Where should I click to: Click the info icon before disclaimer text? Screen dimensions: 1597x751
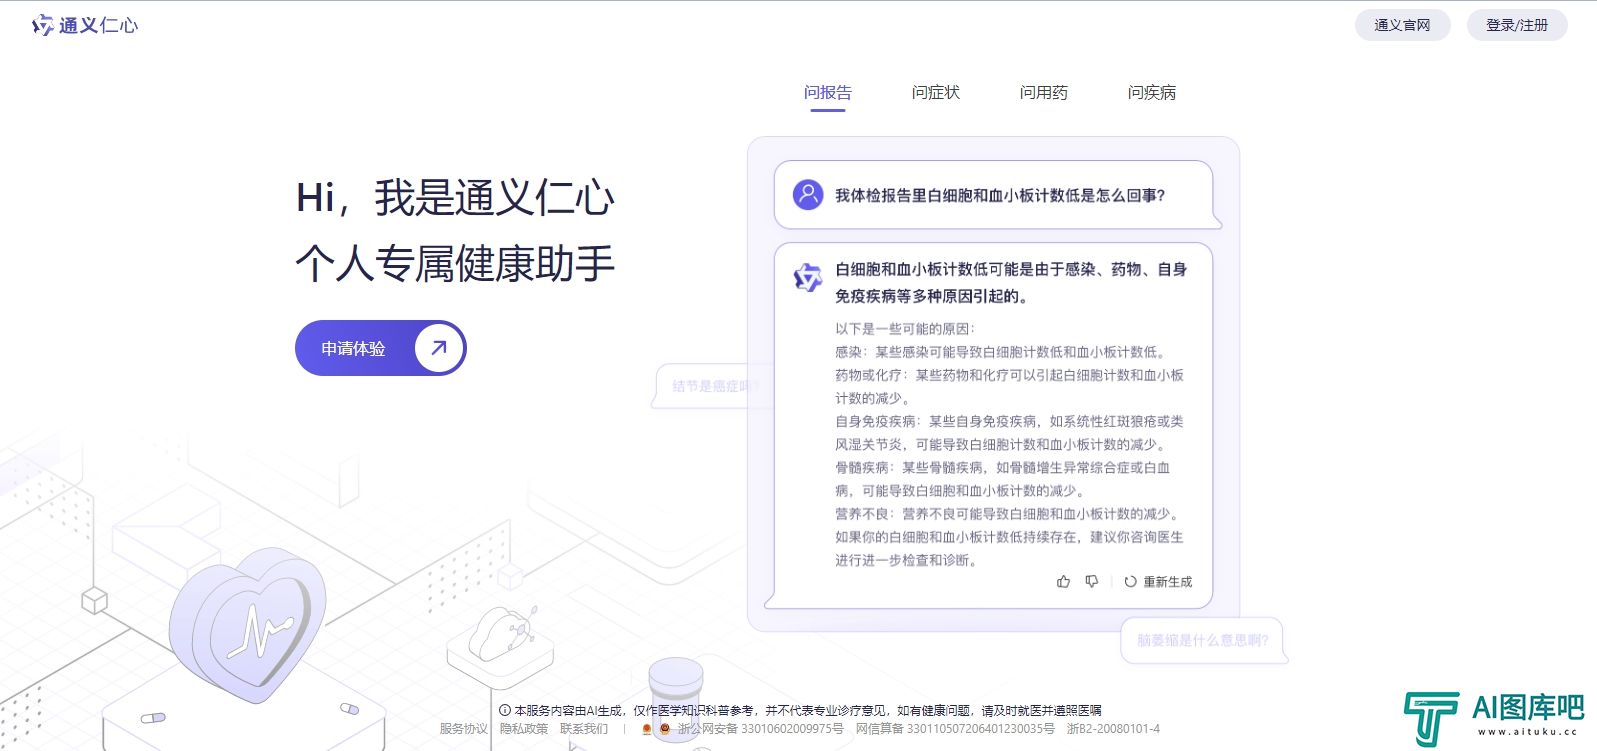(504, 710)
